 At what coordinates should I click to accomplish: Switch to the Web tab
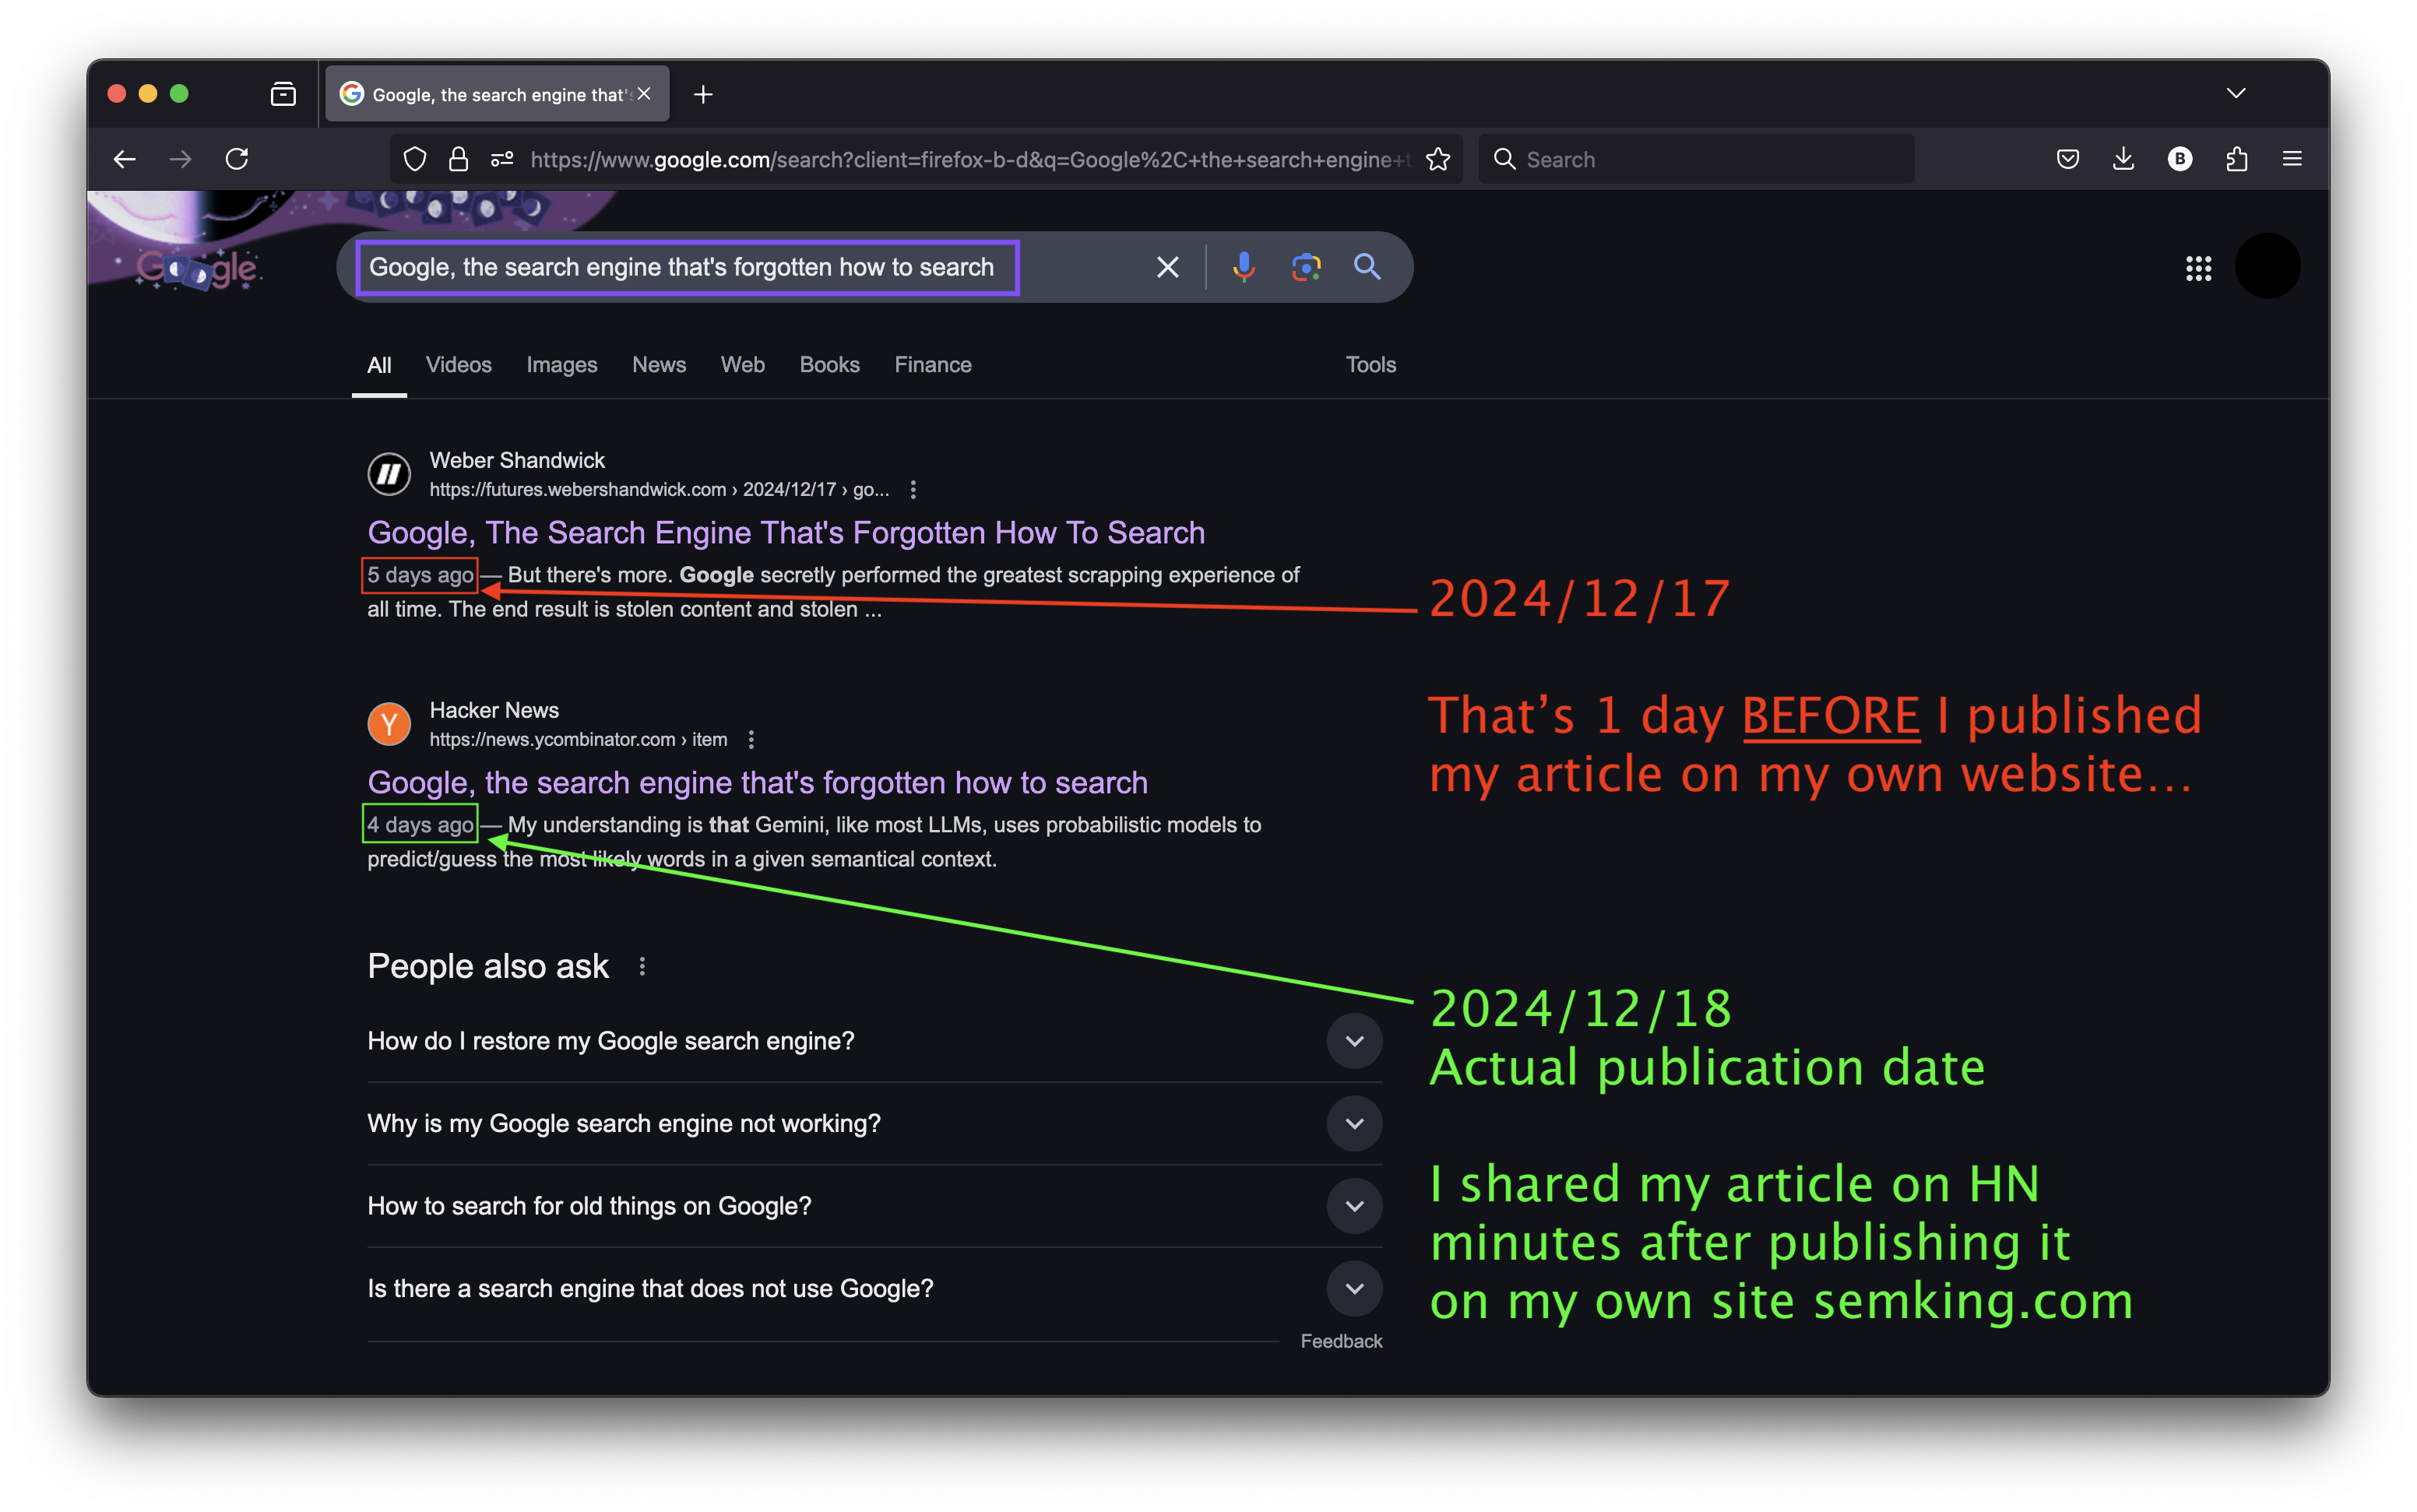point(742,365)
